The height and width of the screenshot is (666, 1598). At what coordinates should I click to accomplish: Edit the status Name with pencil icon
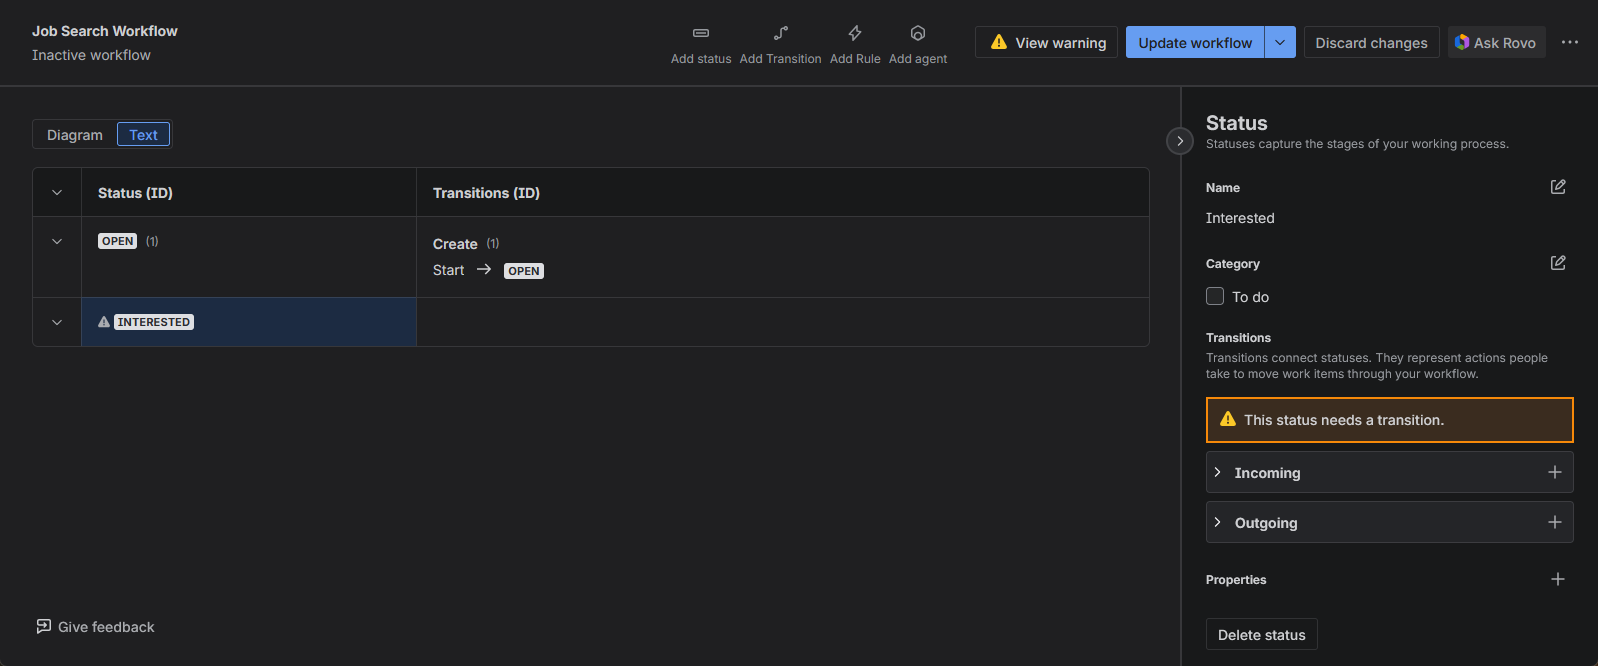click(1558, 187)
